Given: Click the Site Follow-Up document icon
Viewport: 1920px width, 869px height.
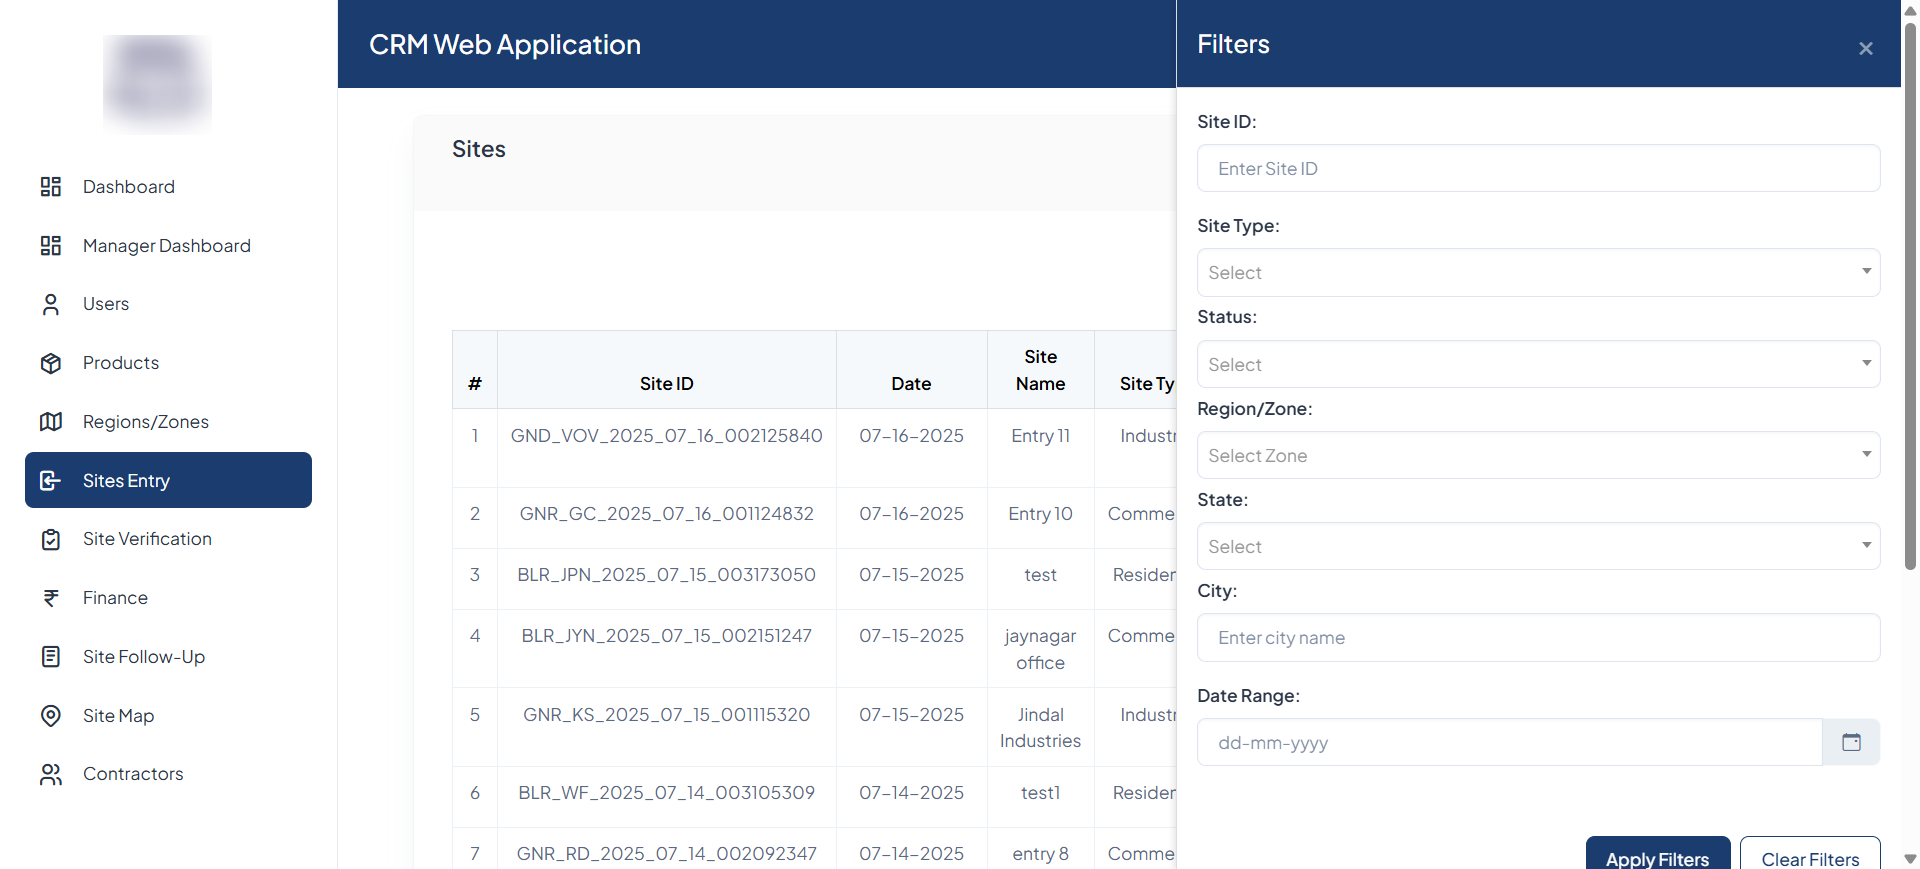Looking at the screenshot, I should click(x=51, y=657).
